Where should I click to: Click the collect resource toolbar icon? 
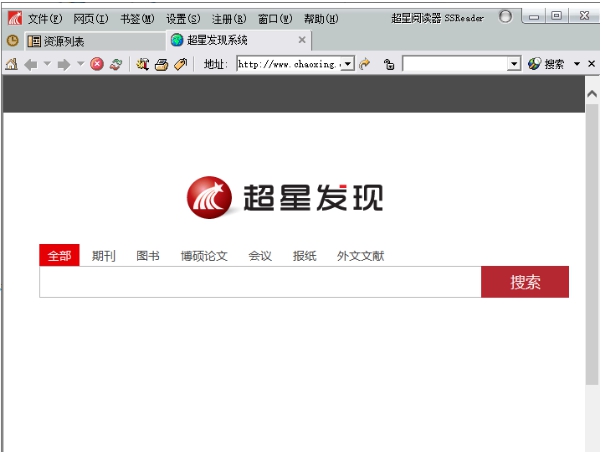tap(143, 64)
